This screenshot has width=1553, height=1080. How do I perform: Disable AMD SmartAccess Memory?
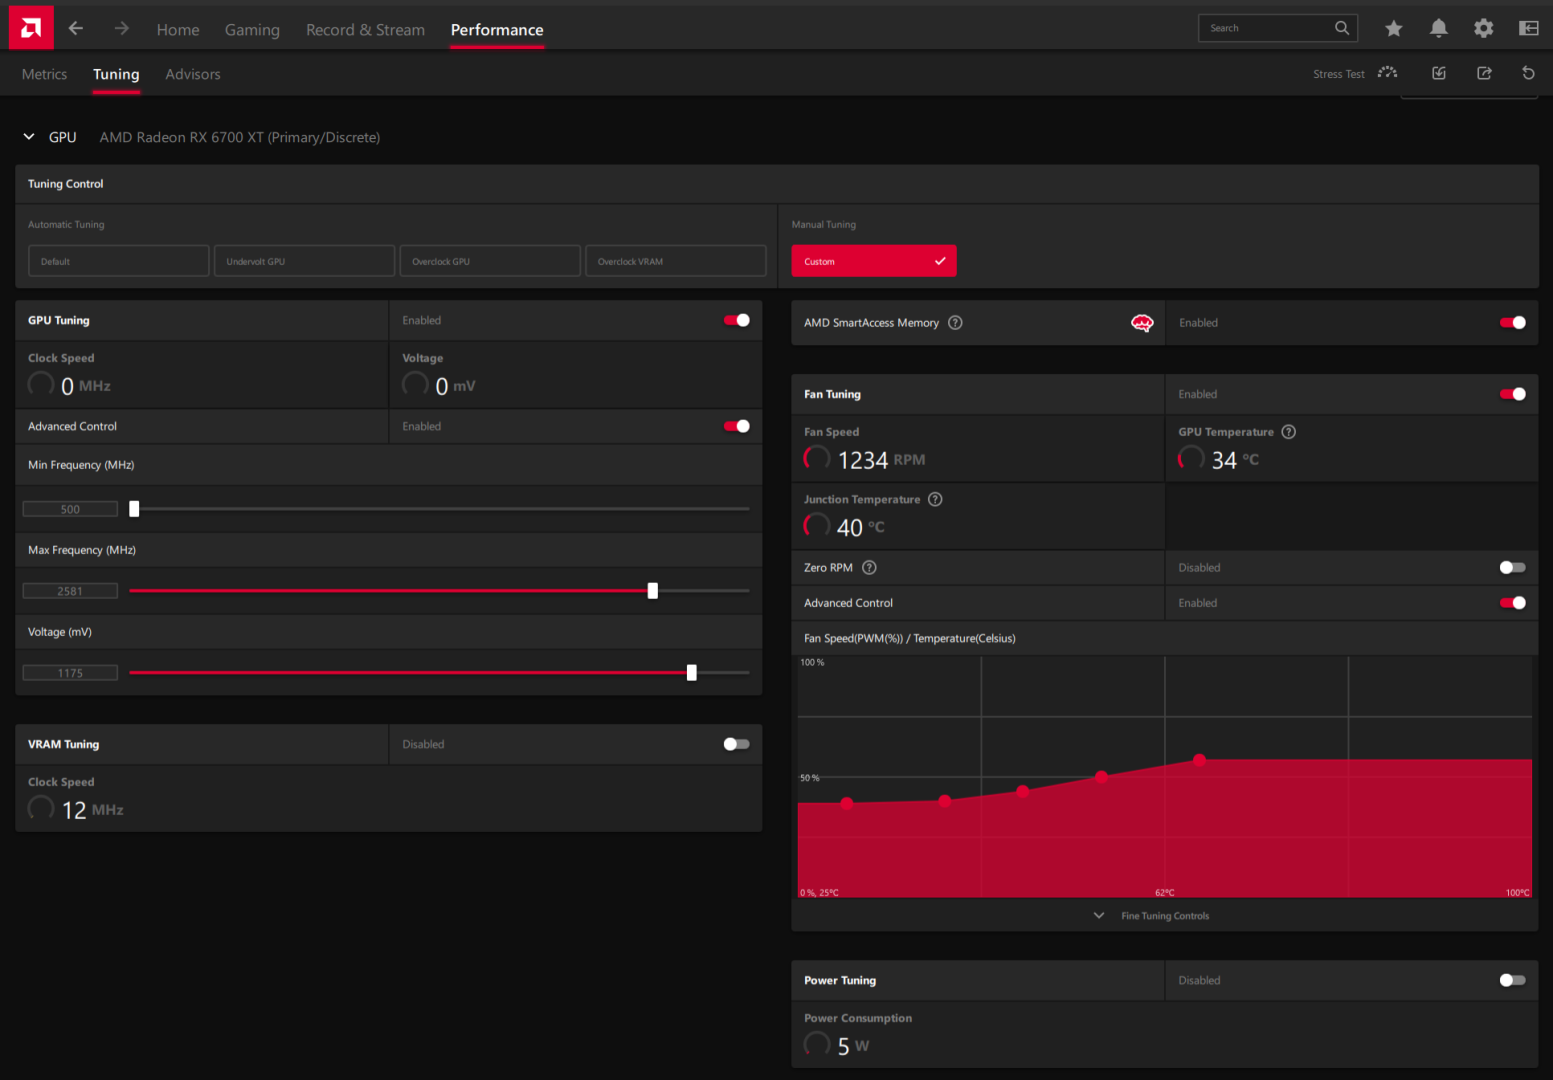click(1513, 322)
